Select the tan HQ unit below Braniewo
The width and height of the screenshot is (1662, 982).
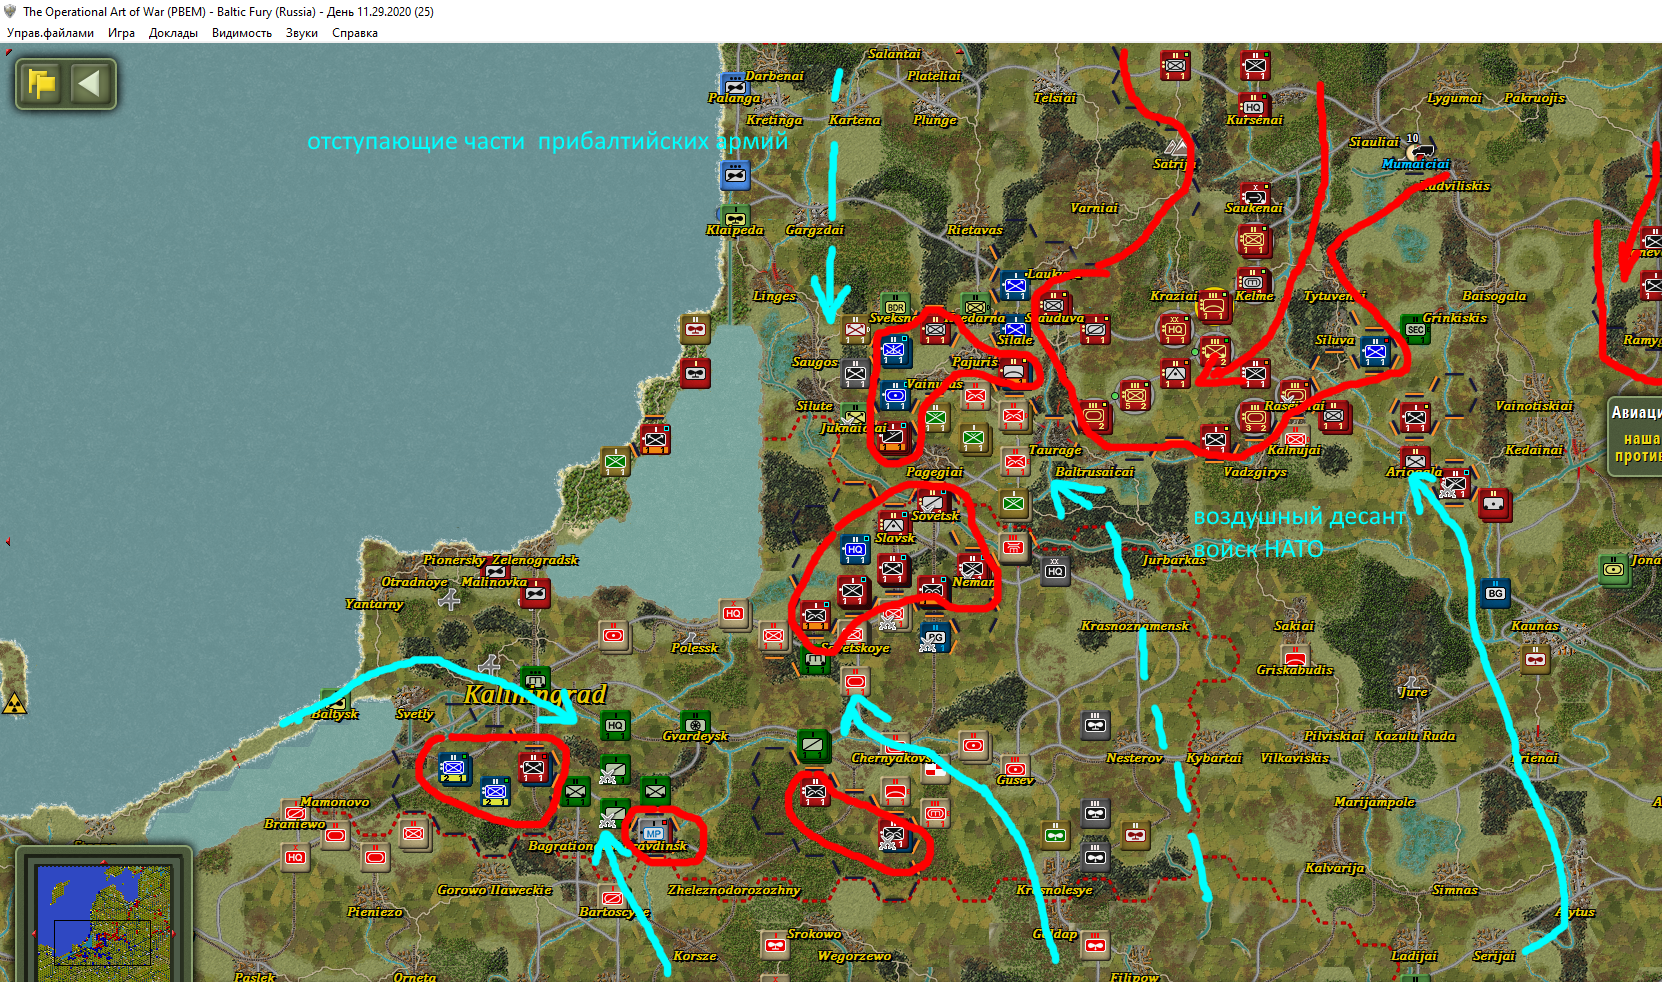pos(295,856)
